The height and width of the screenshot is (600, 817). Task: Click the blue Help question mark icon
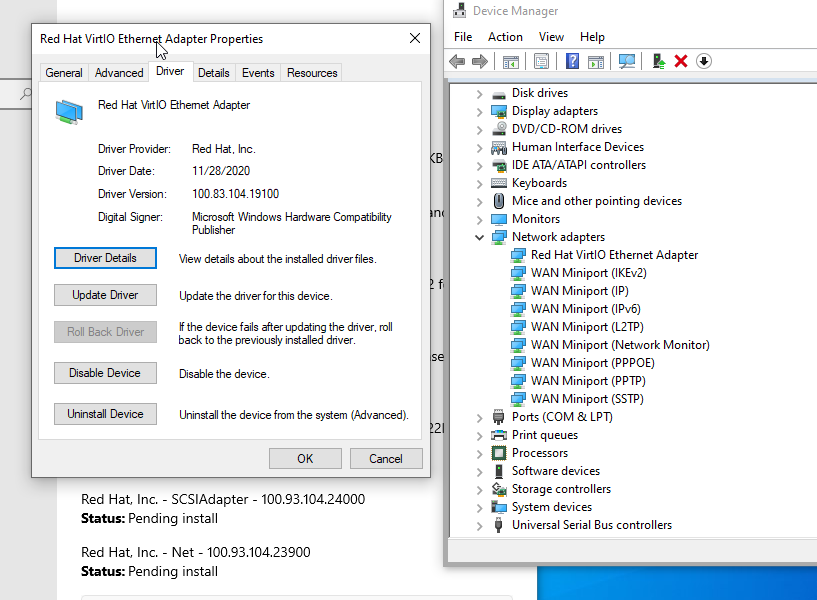click(x=572, y=61)
